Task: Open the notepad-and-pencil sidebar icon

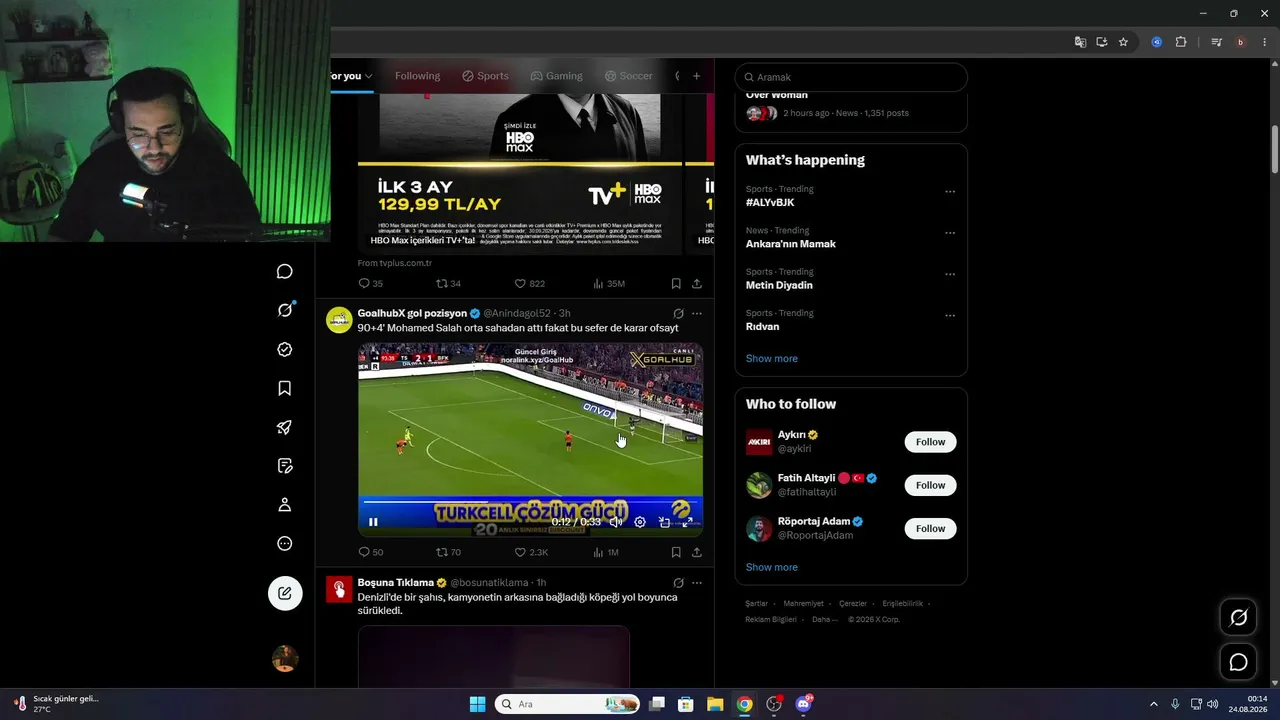Action: point(285,466)
